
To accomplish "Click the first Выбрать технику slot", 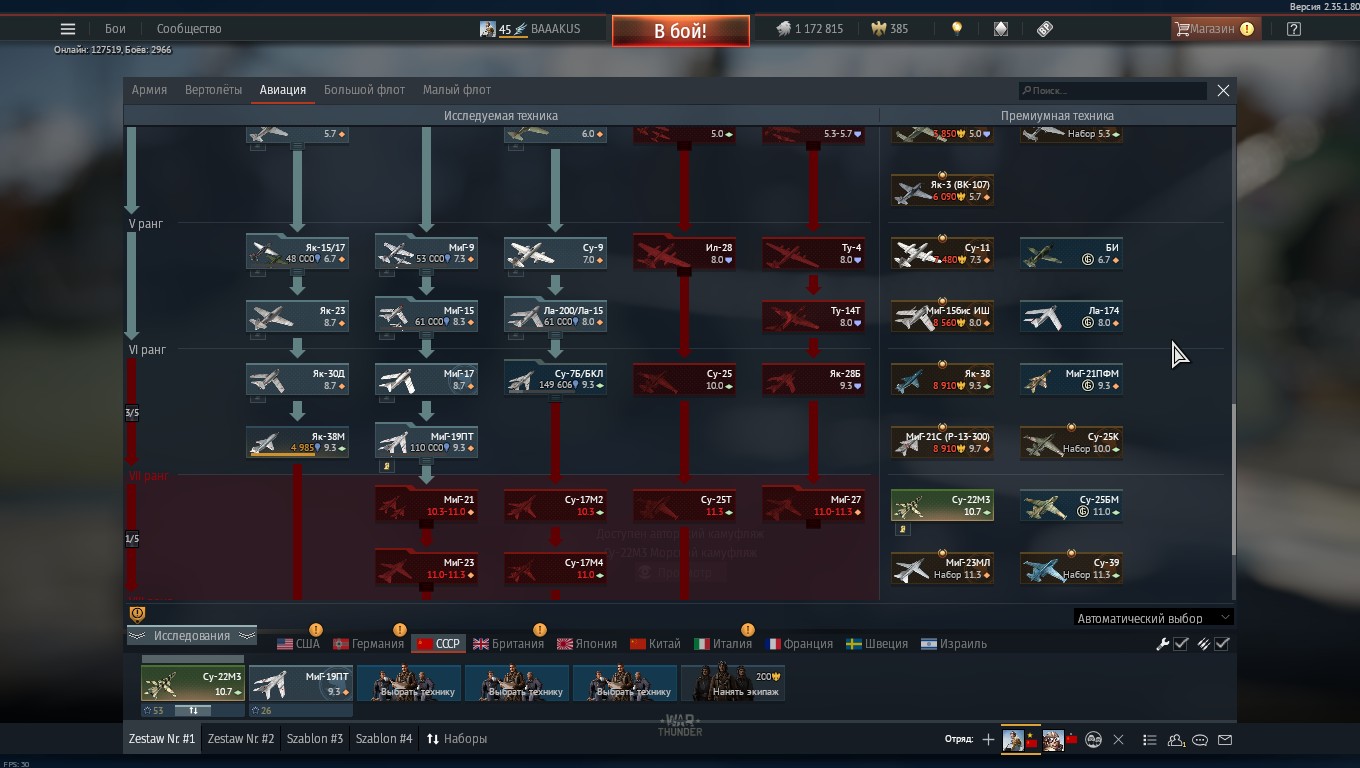I will coord(408,684).
